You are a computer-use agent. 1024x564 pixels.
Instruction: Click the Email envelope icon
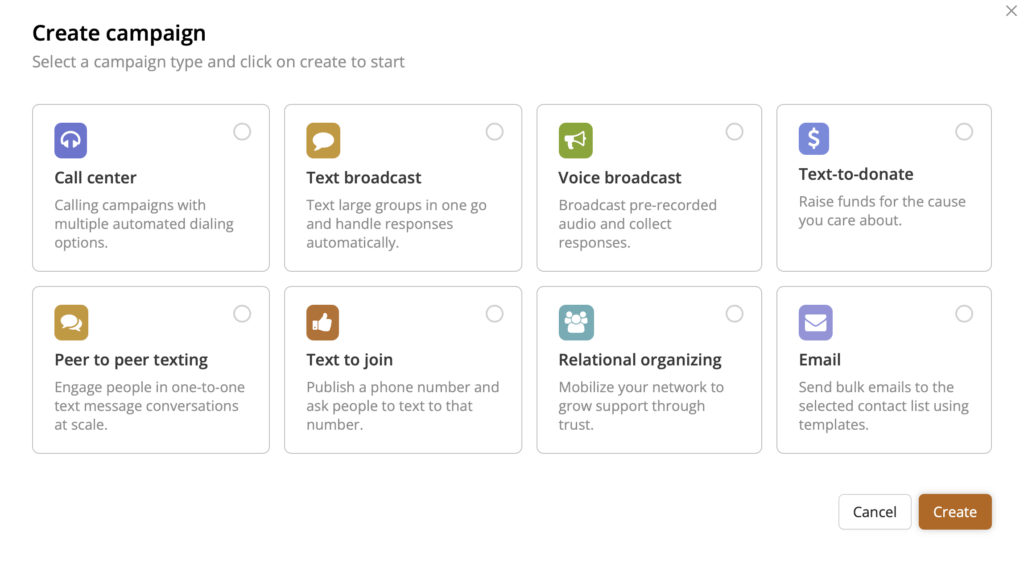(x=815, y=323)
